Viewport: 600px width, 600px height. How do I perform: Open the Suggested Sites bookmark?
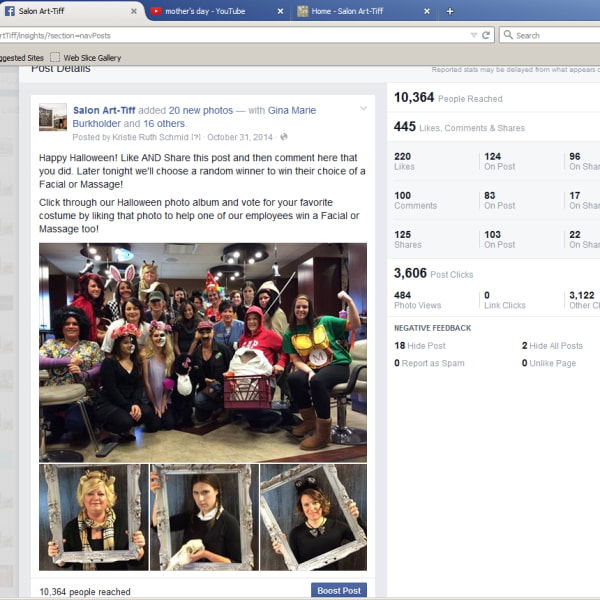(21, 58)
